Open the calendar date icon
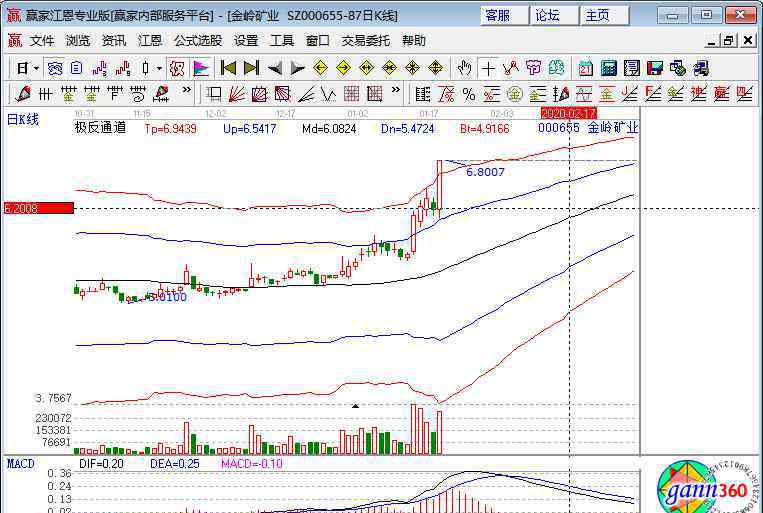 point(584,68)
